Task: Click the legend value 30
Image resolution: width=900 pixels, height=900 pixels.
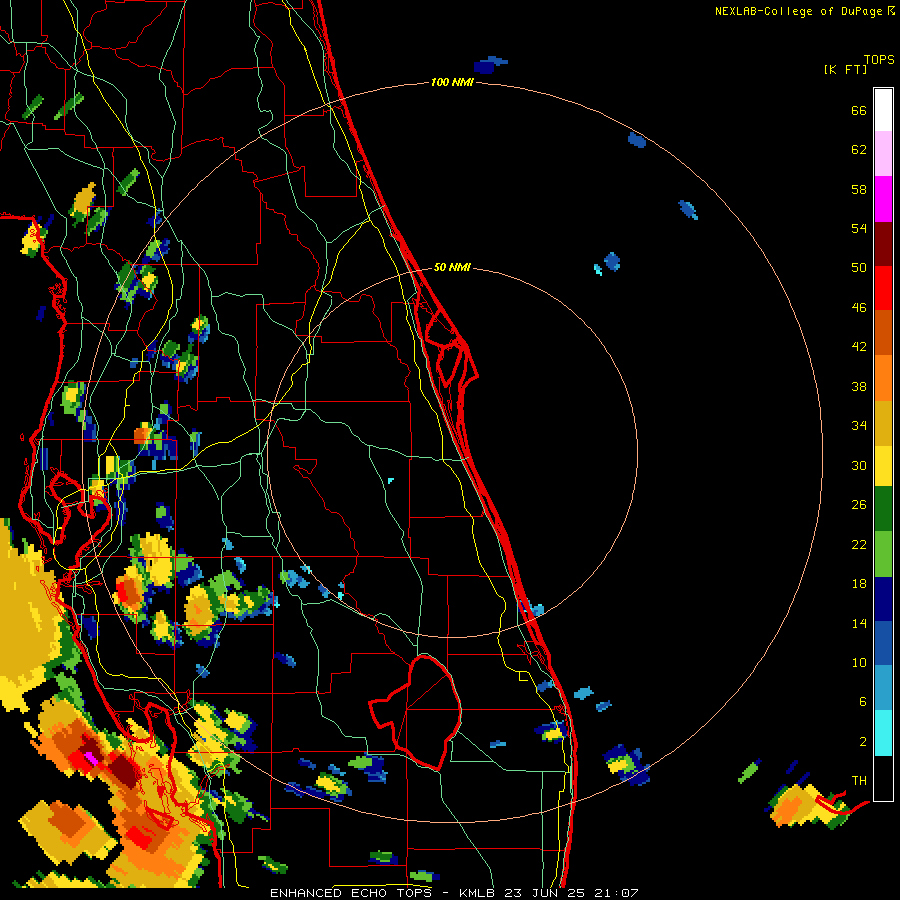Action: click(x=859, y=465)
